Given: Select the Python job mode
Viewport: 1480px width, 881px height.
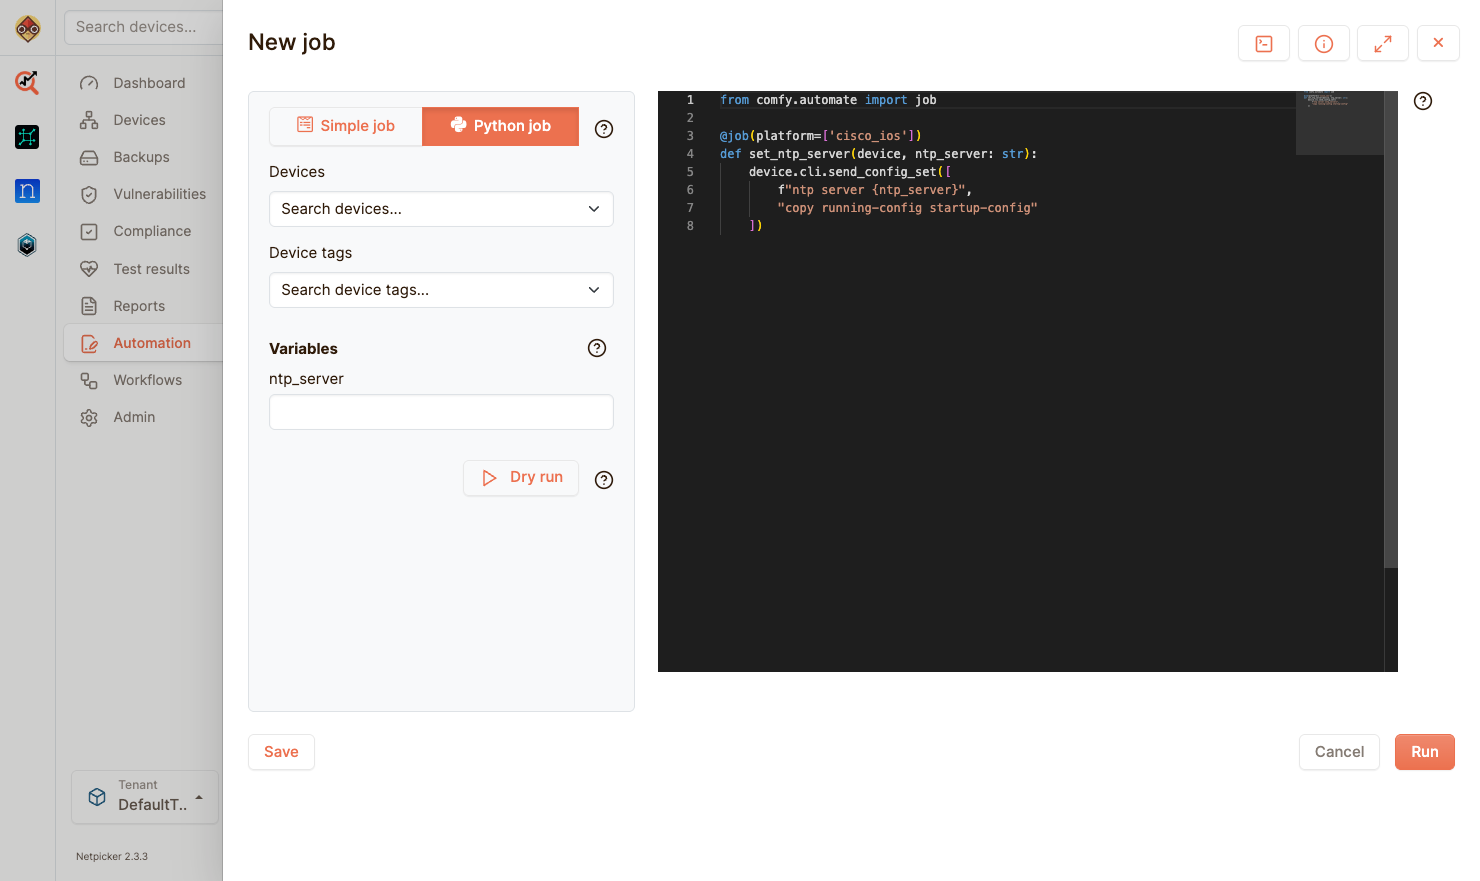Looking at the screenshot, I should 500,126.
